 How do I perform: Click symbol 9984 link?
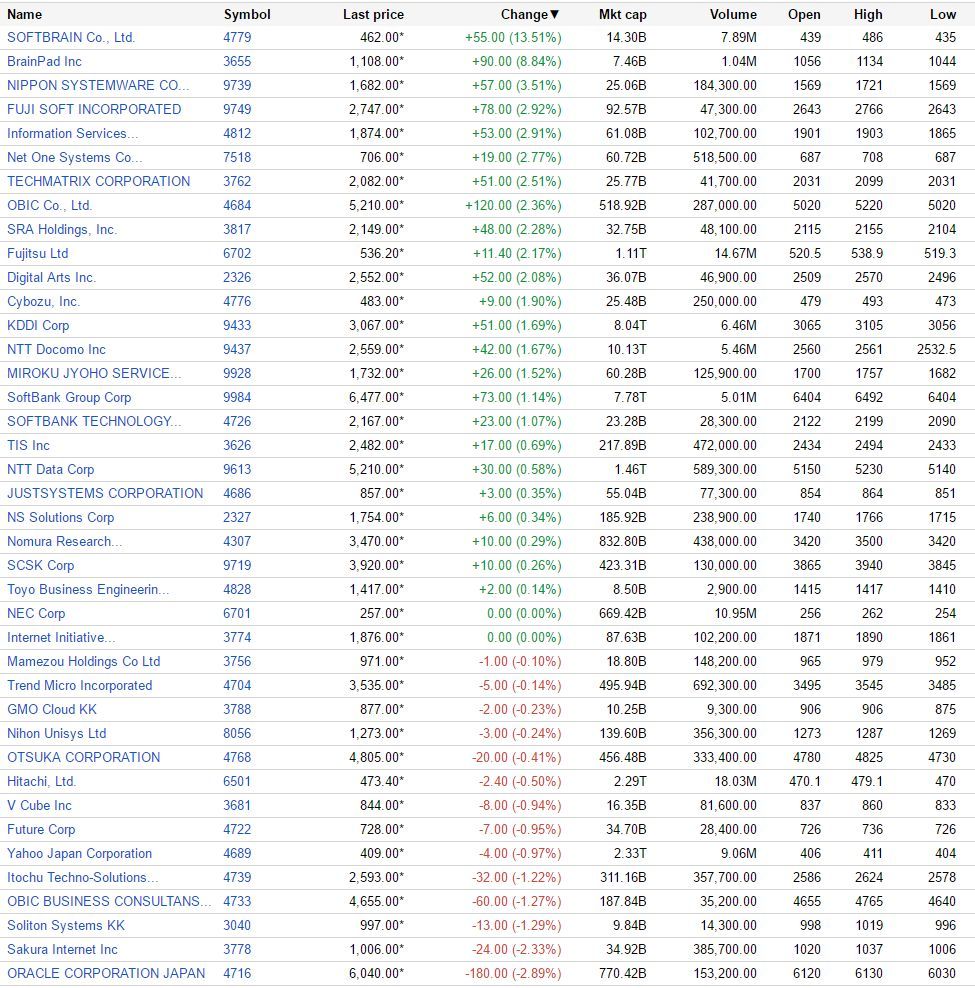point(237,398)
